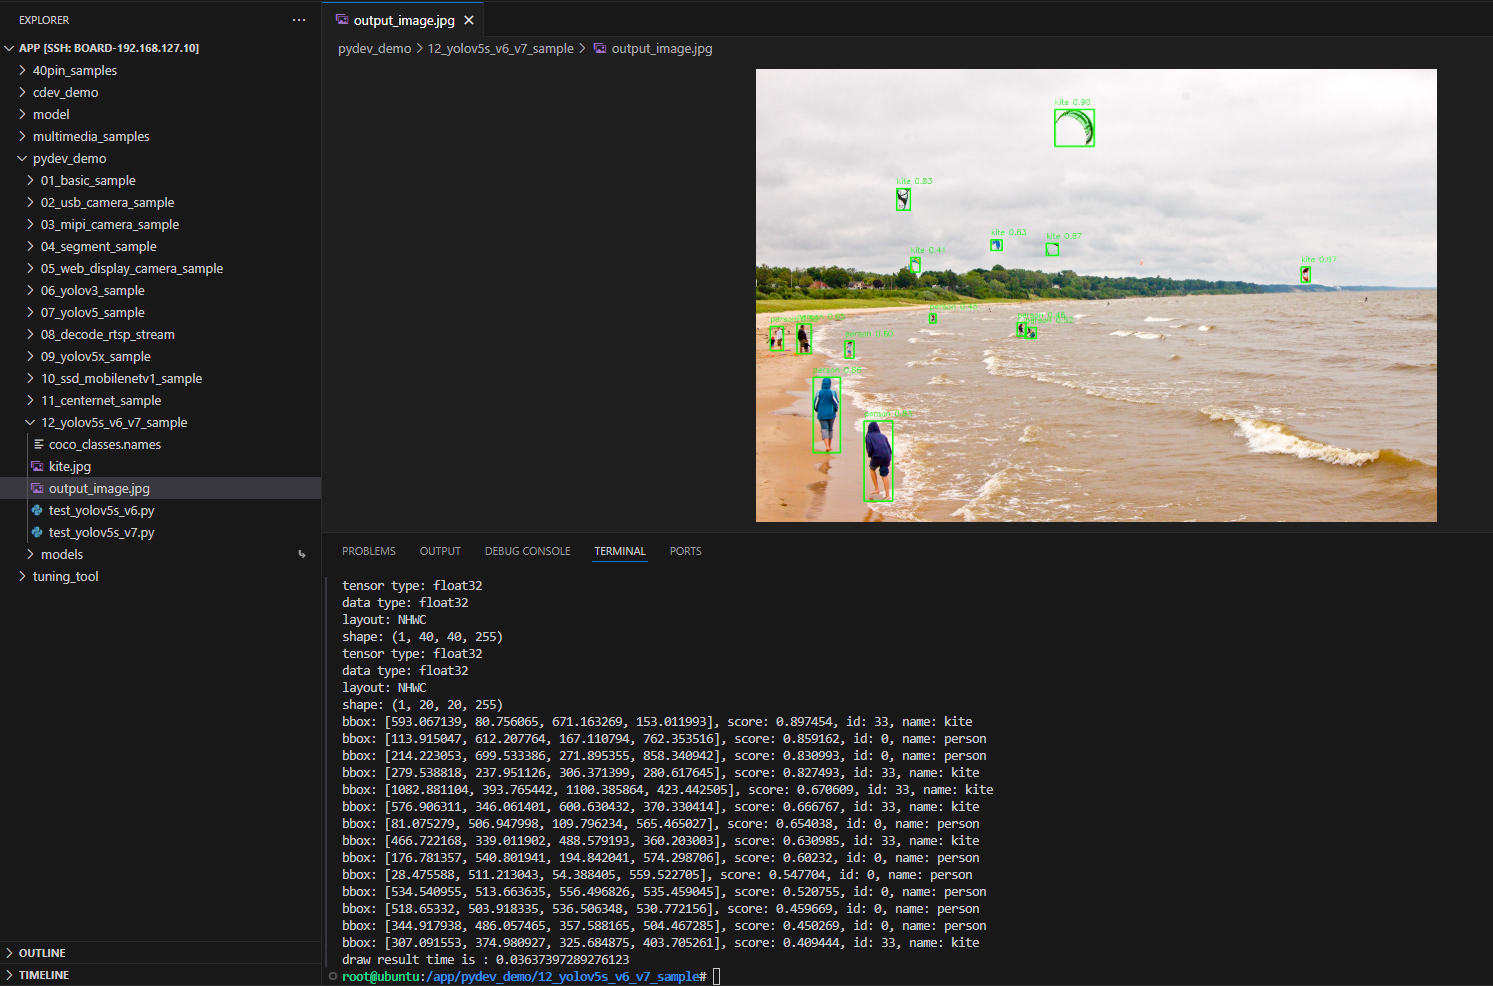Click the symlink arrow icon beside models folder
Screen dimensions: 1493x986
301,553
